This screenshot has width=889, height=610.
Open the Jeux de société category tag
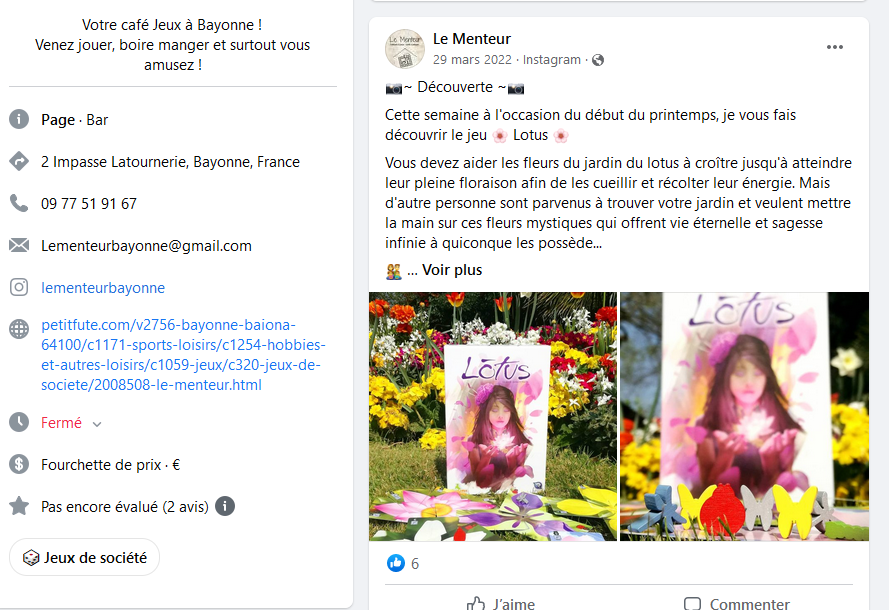click(84, 557)
